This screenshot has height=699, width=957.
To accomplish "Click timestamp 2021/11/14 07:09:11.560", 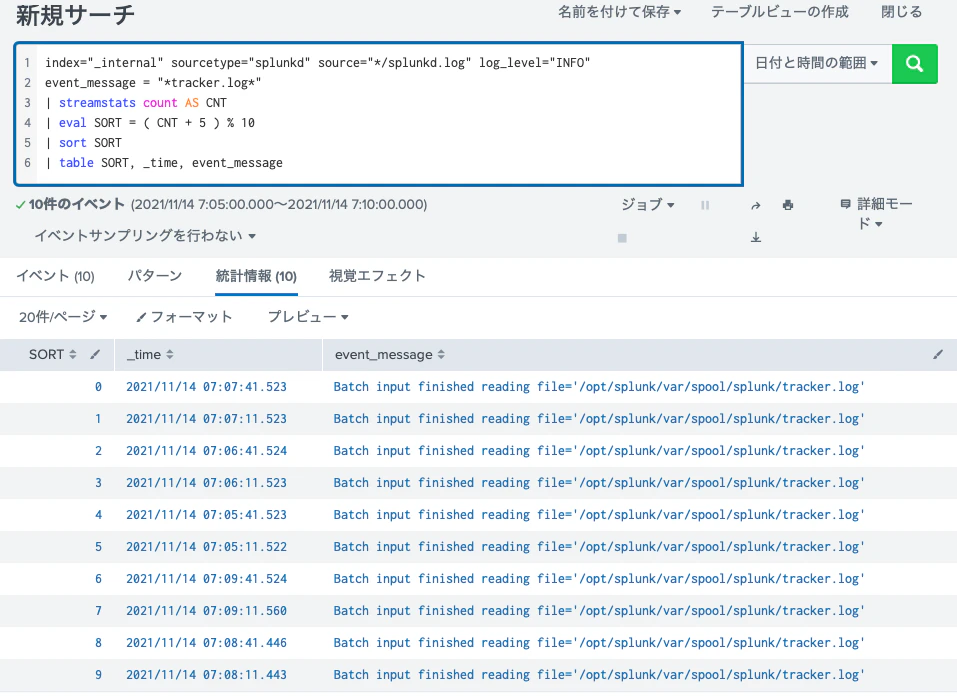I will pos(206,611).
